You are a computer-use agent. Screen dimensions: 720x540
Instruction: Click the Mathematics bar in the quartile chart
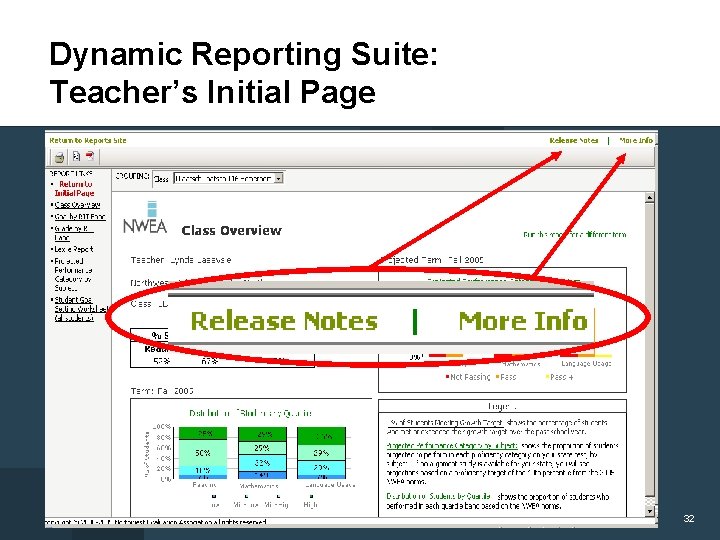(x=262, y=453)
